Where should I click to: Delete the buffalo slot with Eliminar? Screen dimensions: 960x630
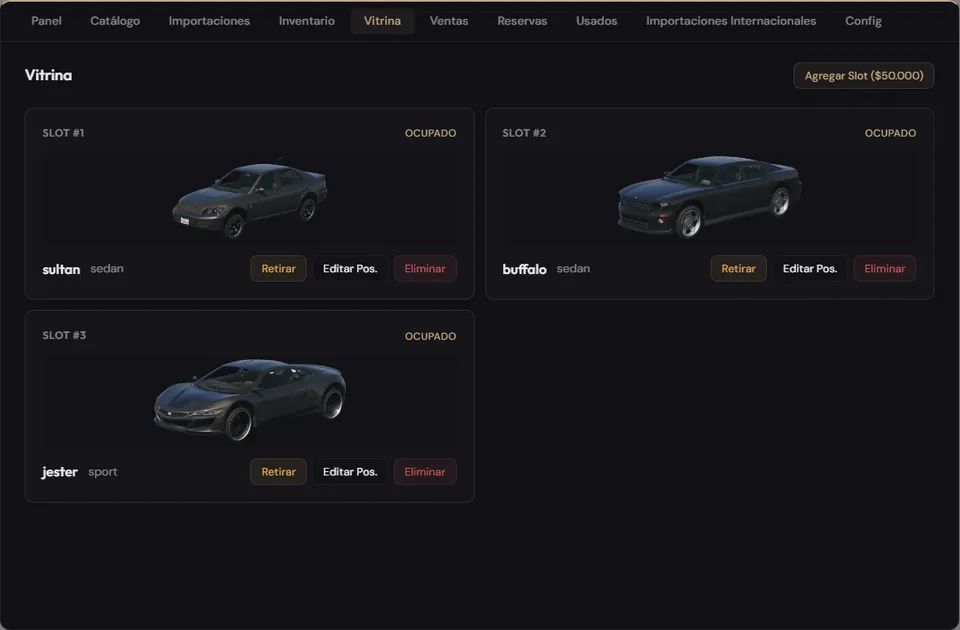(x=885, y=269)
